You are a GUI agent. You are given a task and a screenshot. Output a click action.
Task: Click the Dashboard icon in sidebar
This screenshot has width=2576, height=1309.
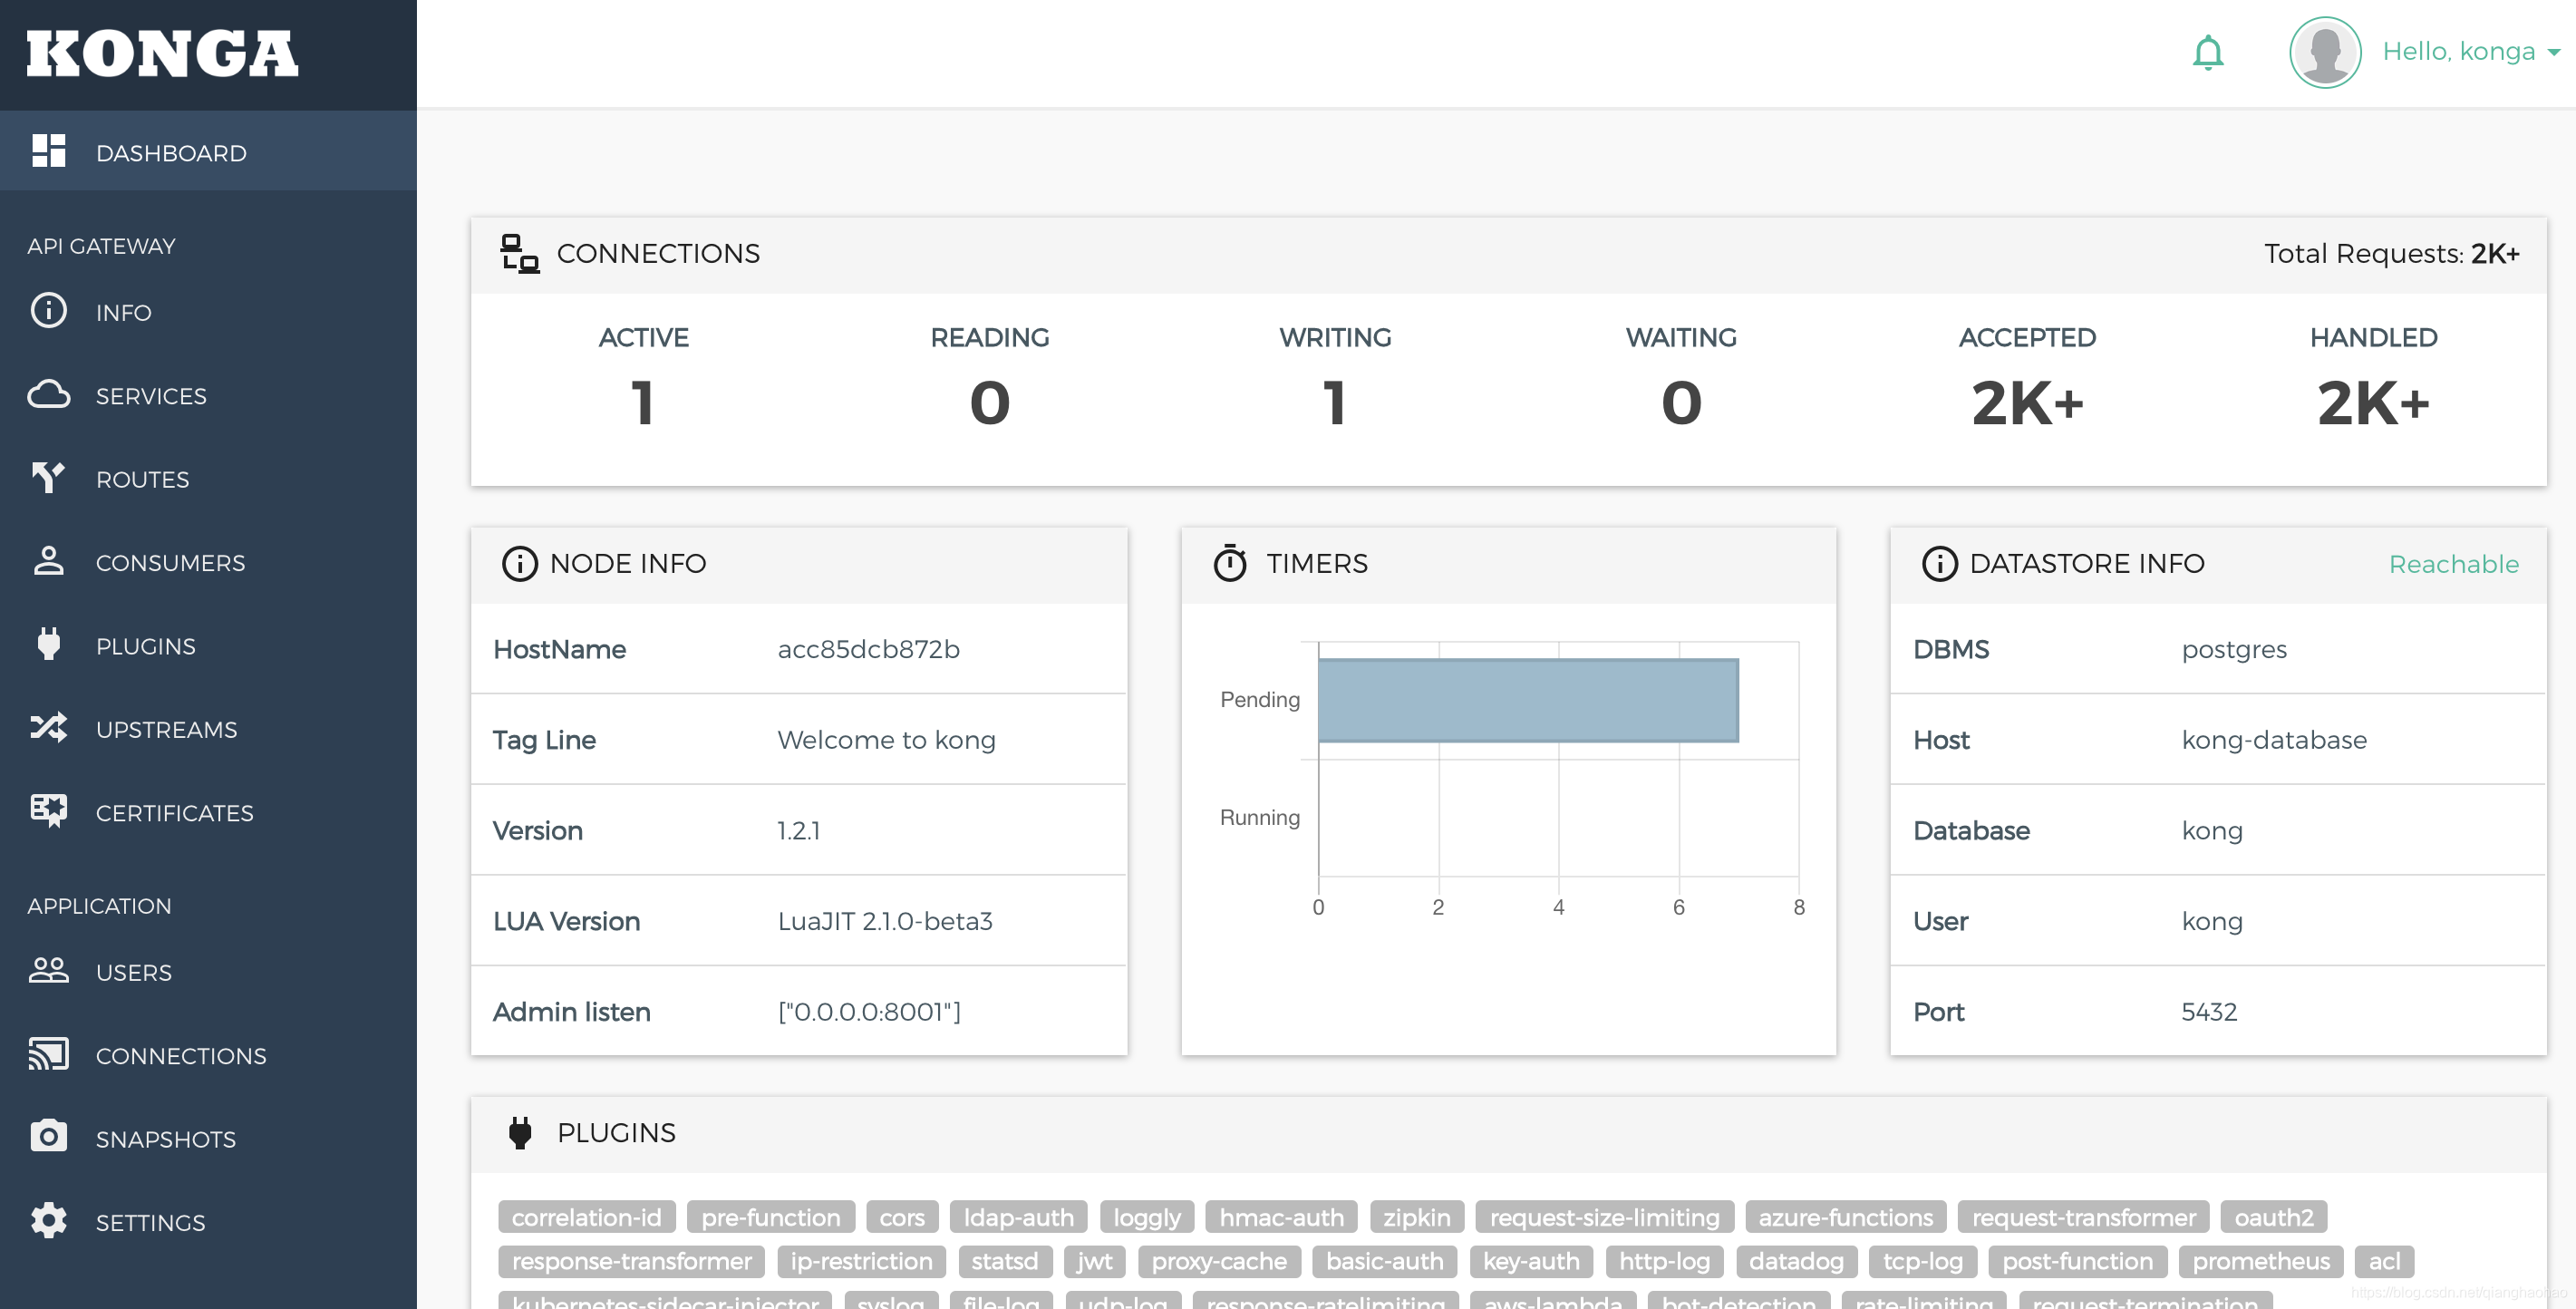tap(48, 152)
